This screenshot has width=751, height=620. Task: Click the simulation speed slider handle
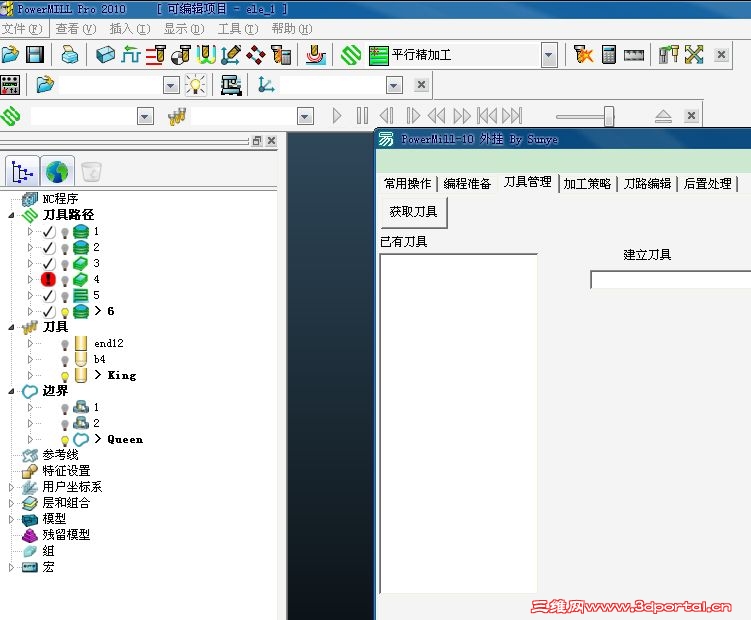point(609,116)
